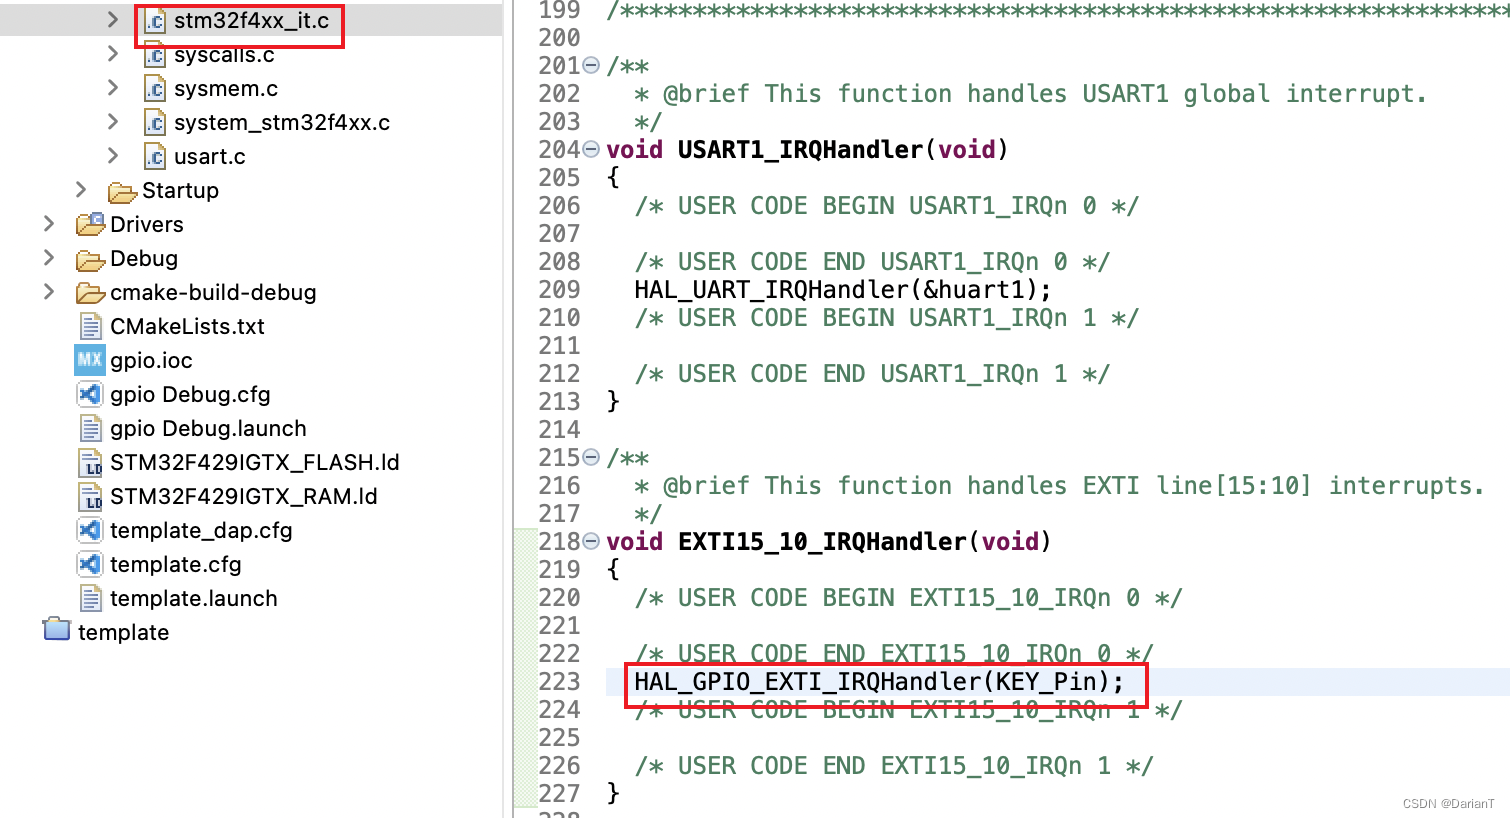Click the system_stm32f4xx.c file icon
The image size is (1510, 818).
[x=155, y=123]
